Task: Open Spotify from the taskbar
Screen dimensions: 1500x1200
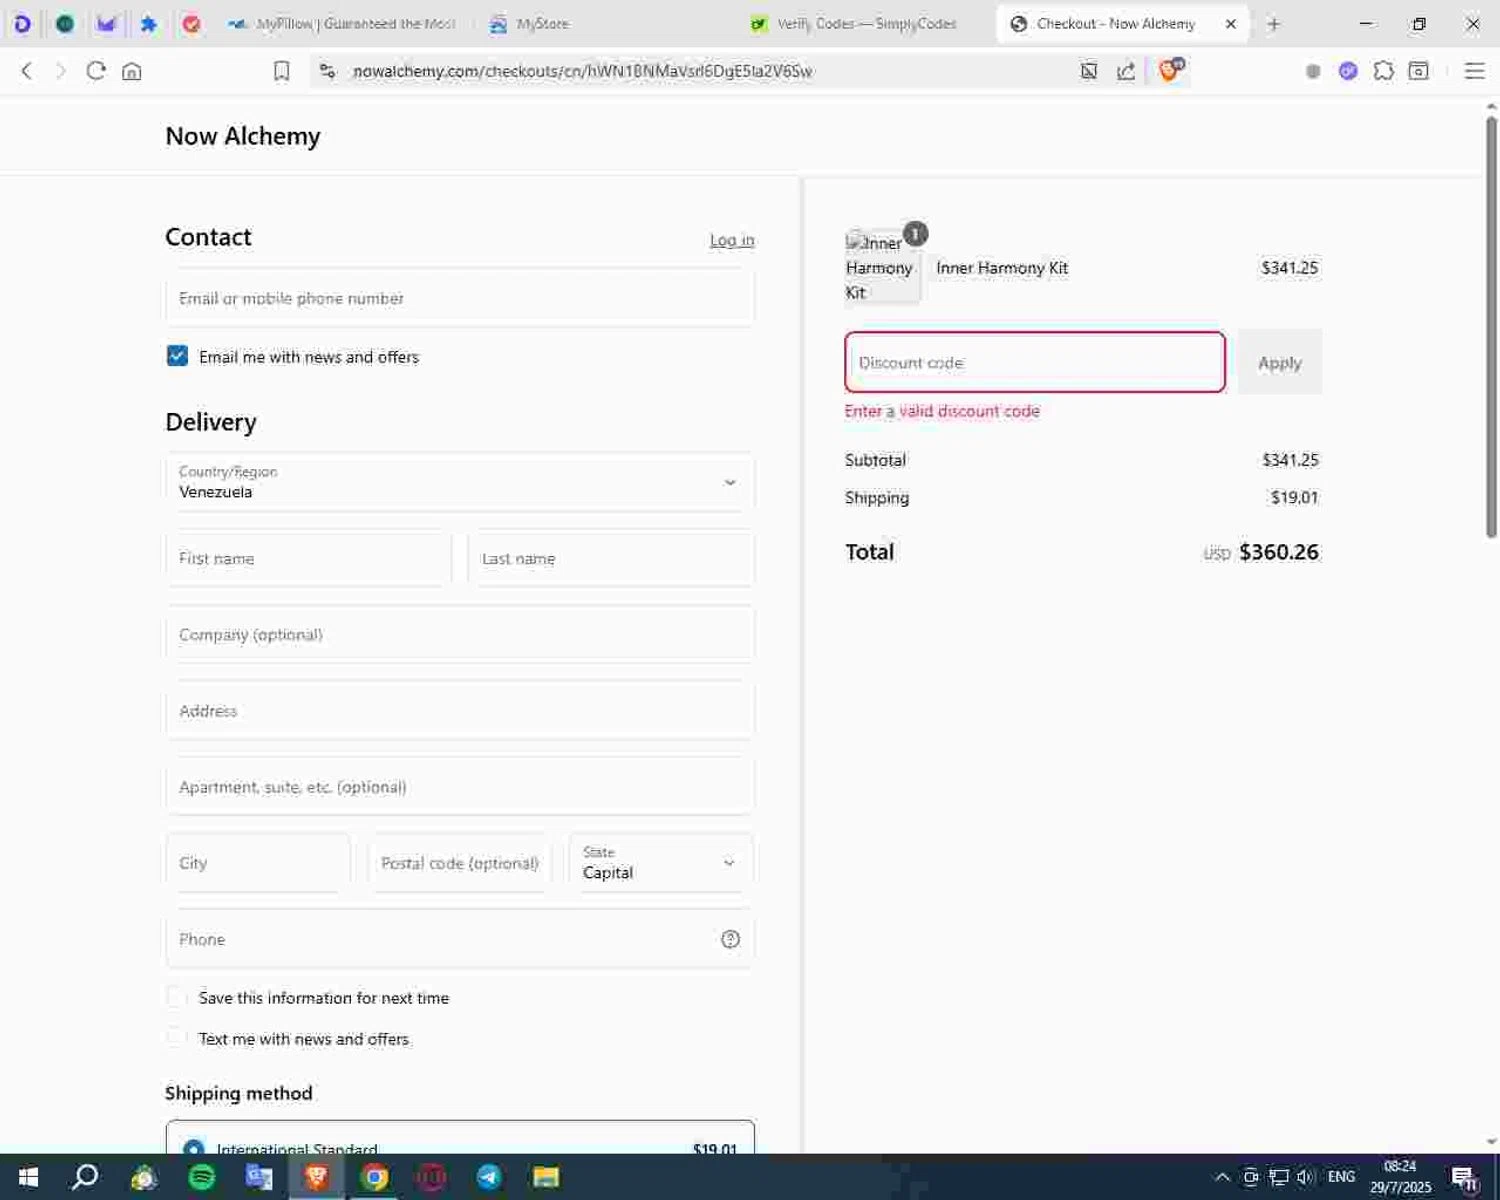Action: click(x=202, y=1177)
